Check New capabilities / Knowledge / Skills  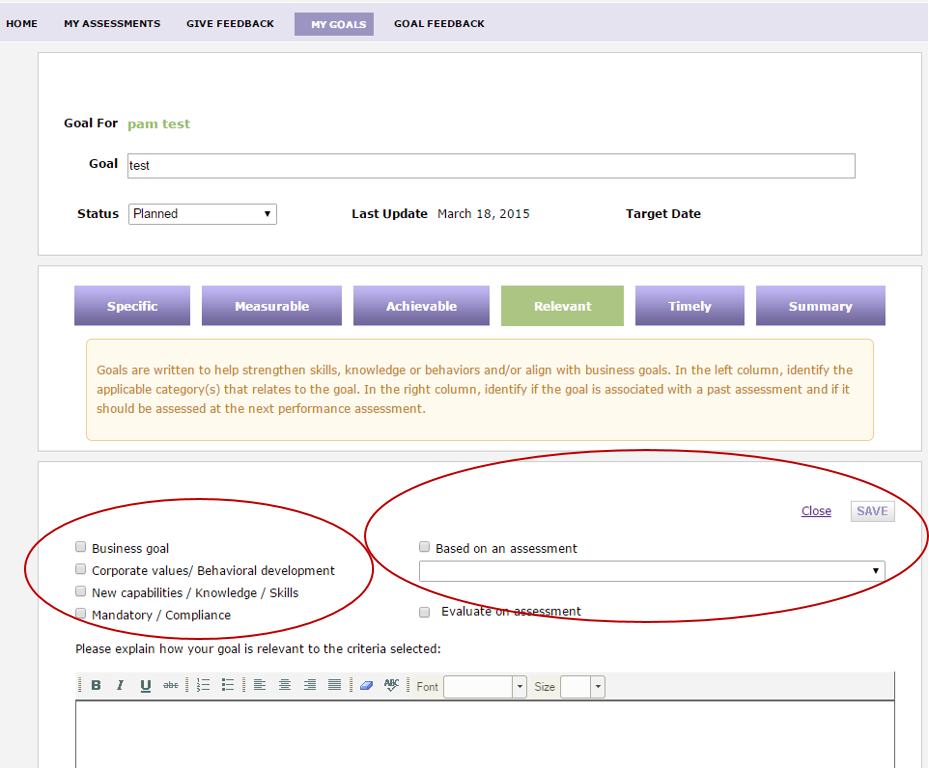(81, 591)
